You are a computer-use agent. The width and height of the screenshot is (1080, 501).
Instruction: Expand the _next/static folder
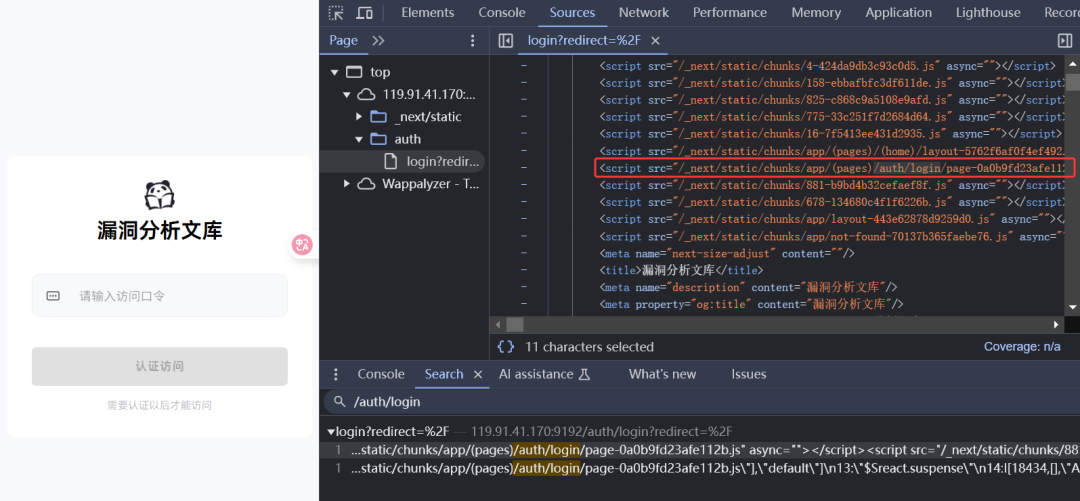[x=359, y=117]
